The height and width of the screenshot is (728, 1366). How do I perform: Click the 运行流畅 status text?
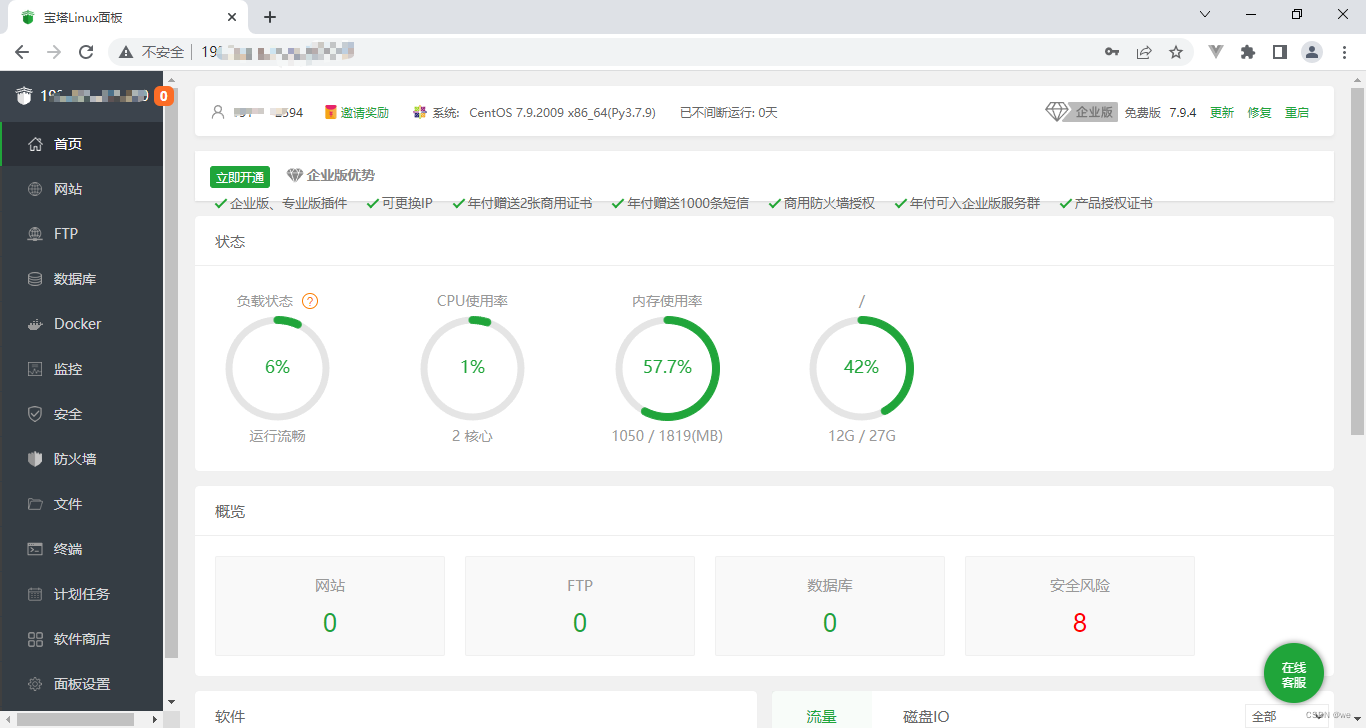(277, 436)
